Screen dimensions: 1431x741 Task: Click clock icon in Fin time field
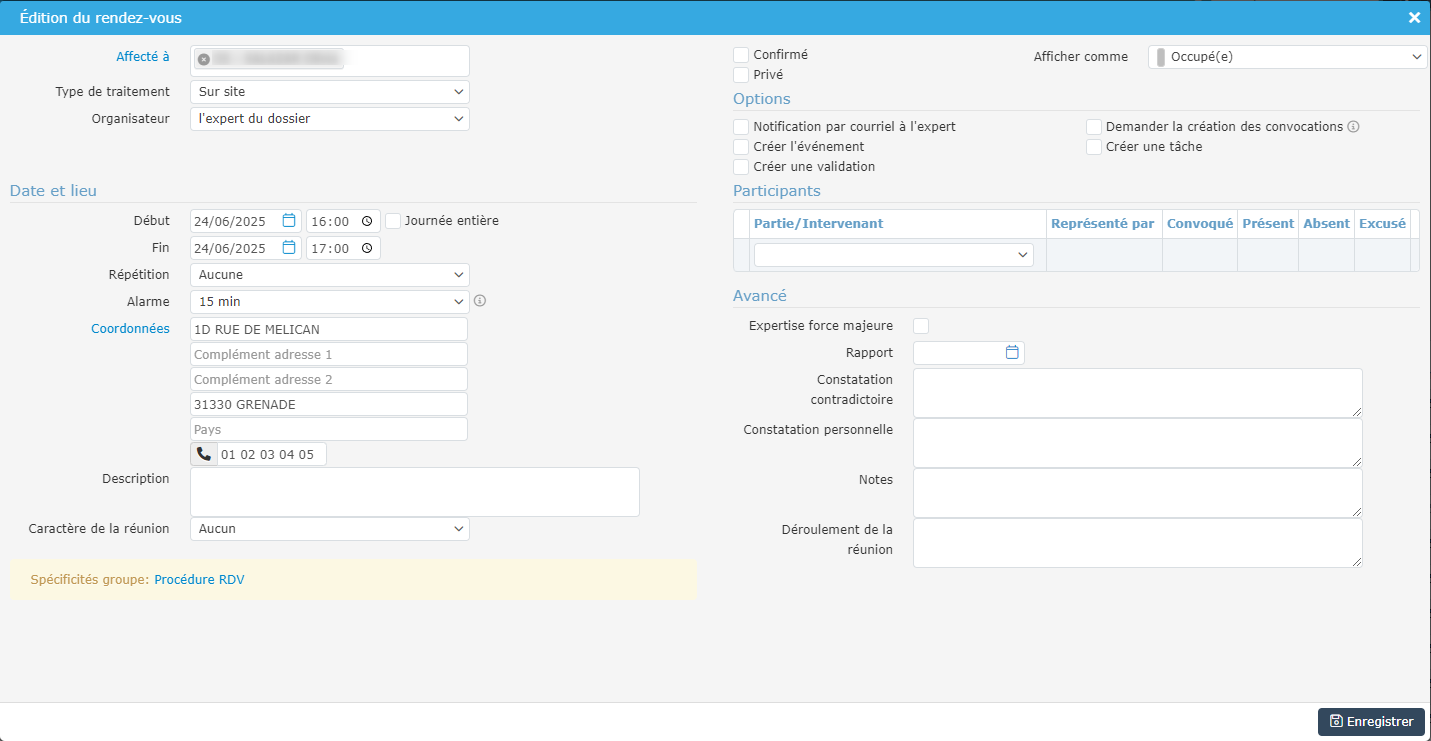(368, 248)
